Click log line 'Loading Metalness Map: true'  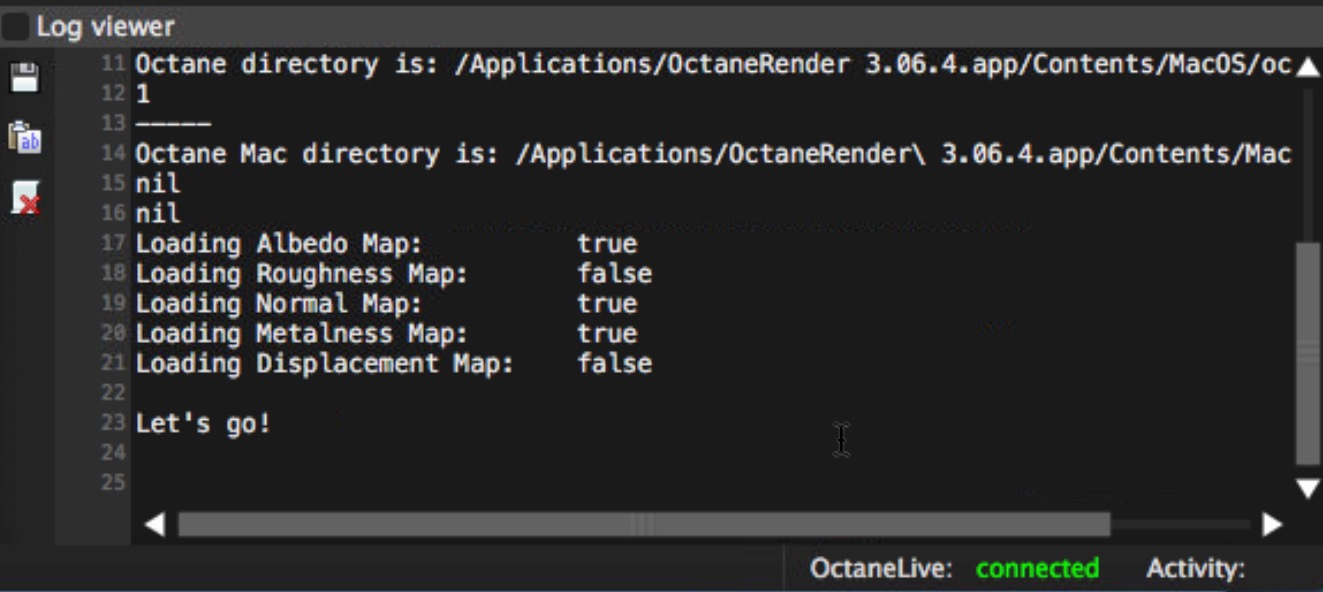(x=386, y=334)
